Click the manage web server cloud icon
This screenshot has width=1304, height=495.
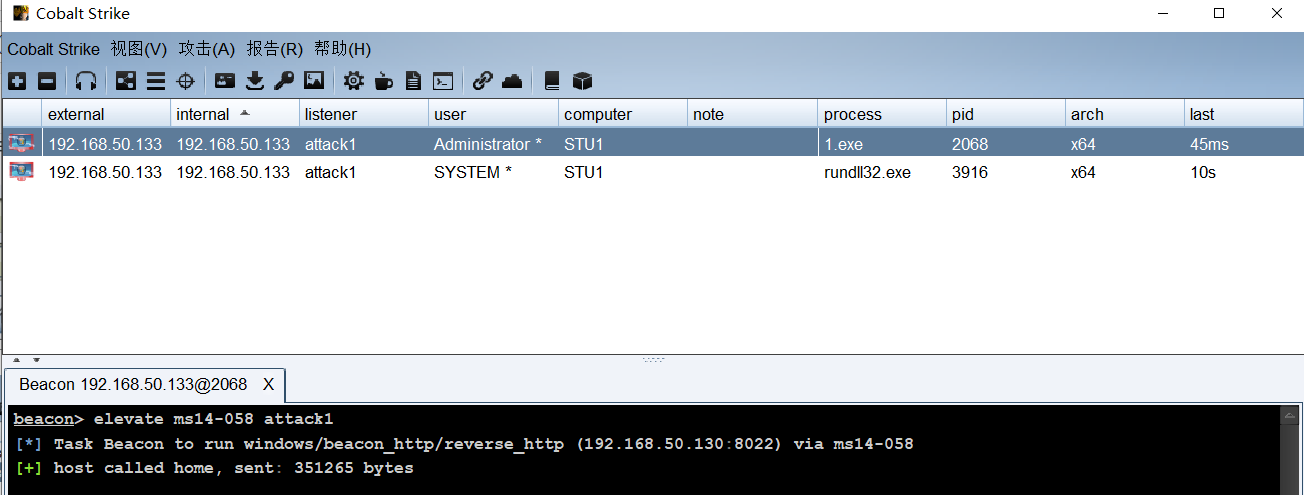pos(512,81)
